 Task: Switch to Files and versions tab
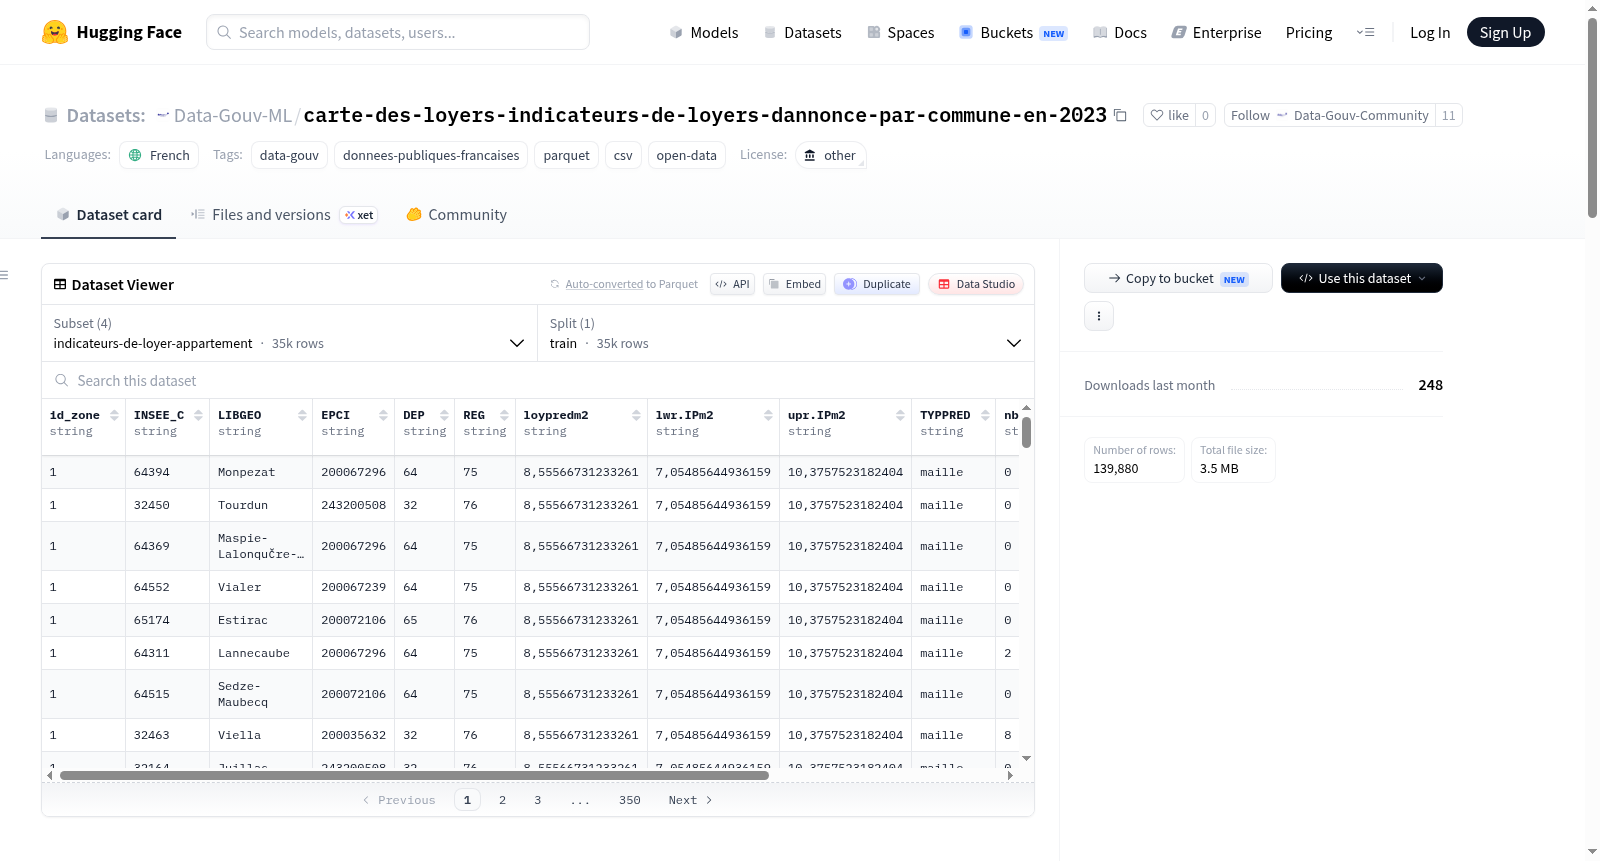[x=284, y=215]
